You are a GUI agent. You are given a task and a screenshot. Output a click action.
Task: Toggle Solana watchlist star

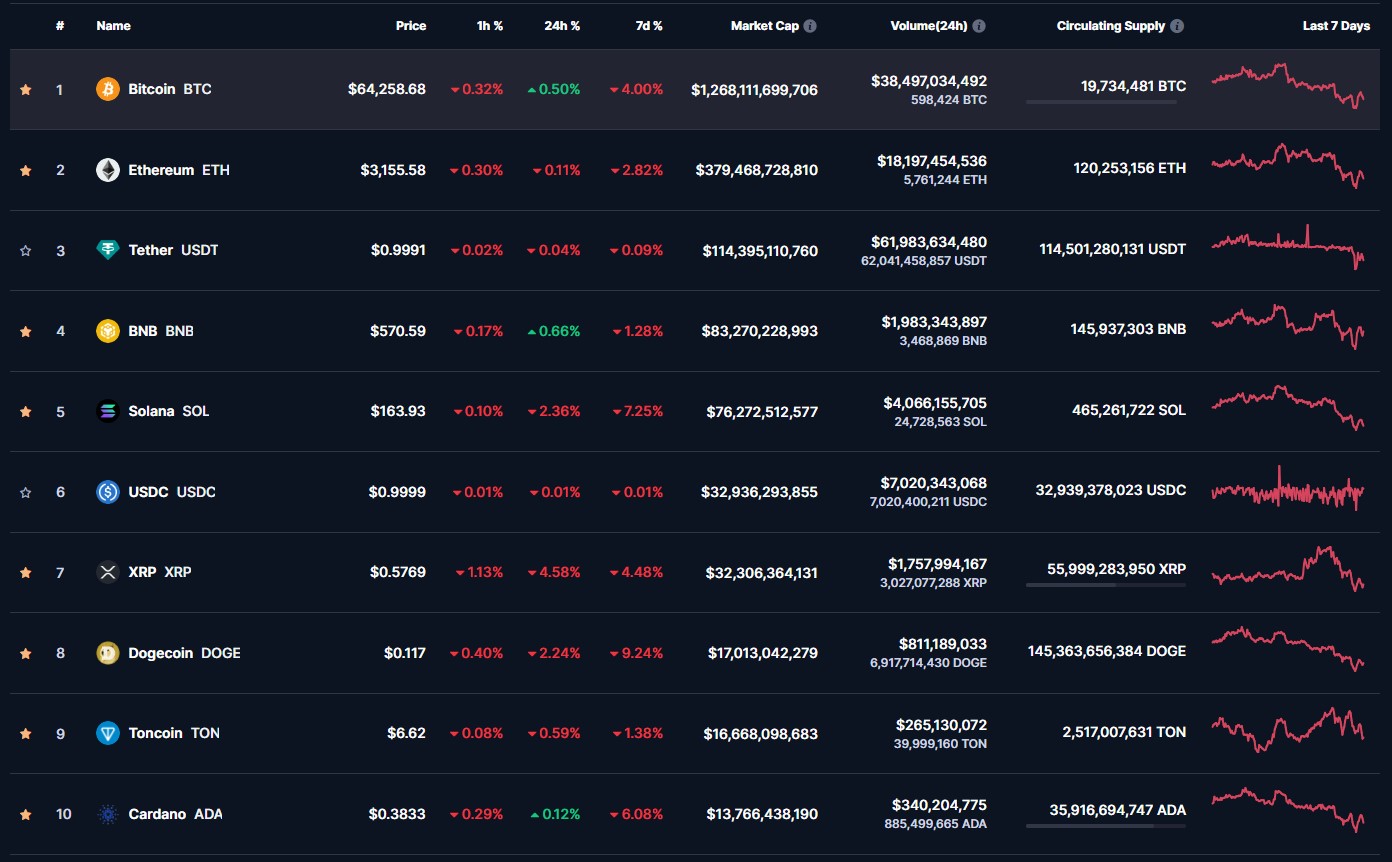point(26,411)
